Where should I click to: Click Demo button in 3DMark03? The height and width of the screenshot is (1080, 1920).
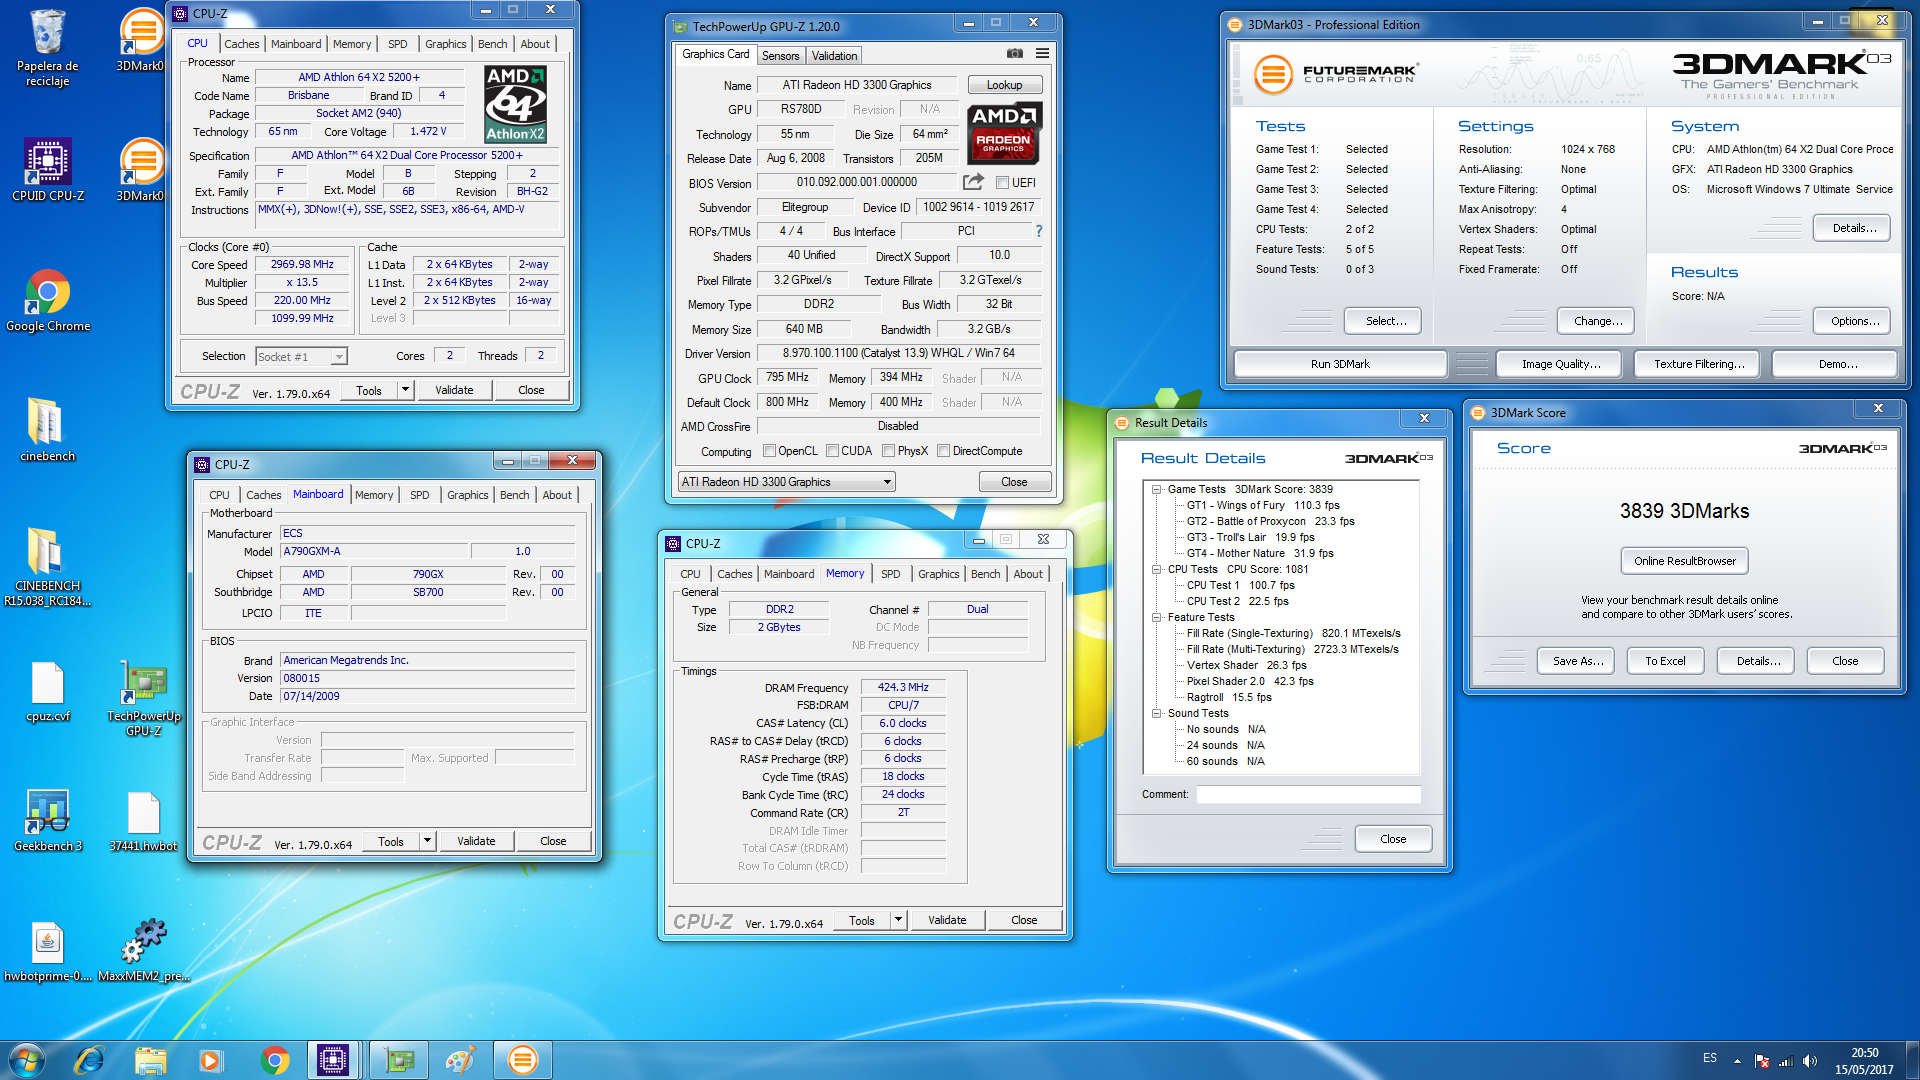pyautogui.click(x=1837, y=364)
